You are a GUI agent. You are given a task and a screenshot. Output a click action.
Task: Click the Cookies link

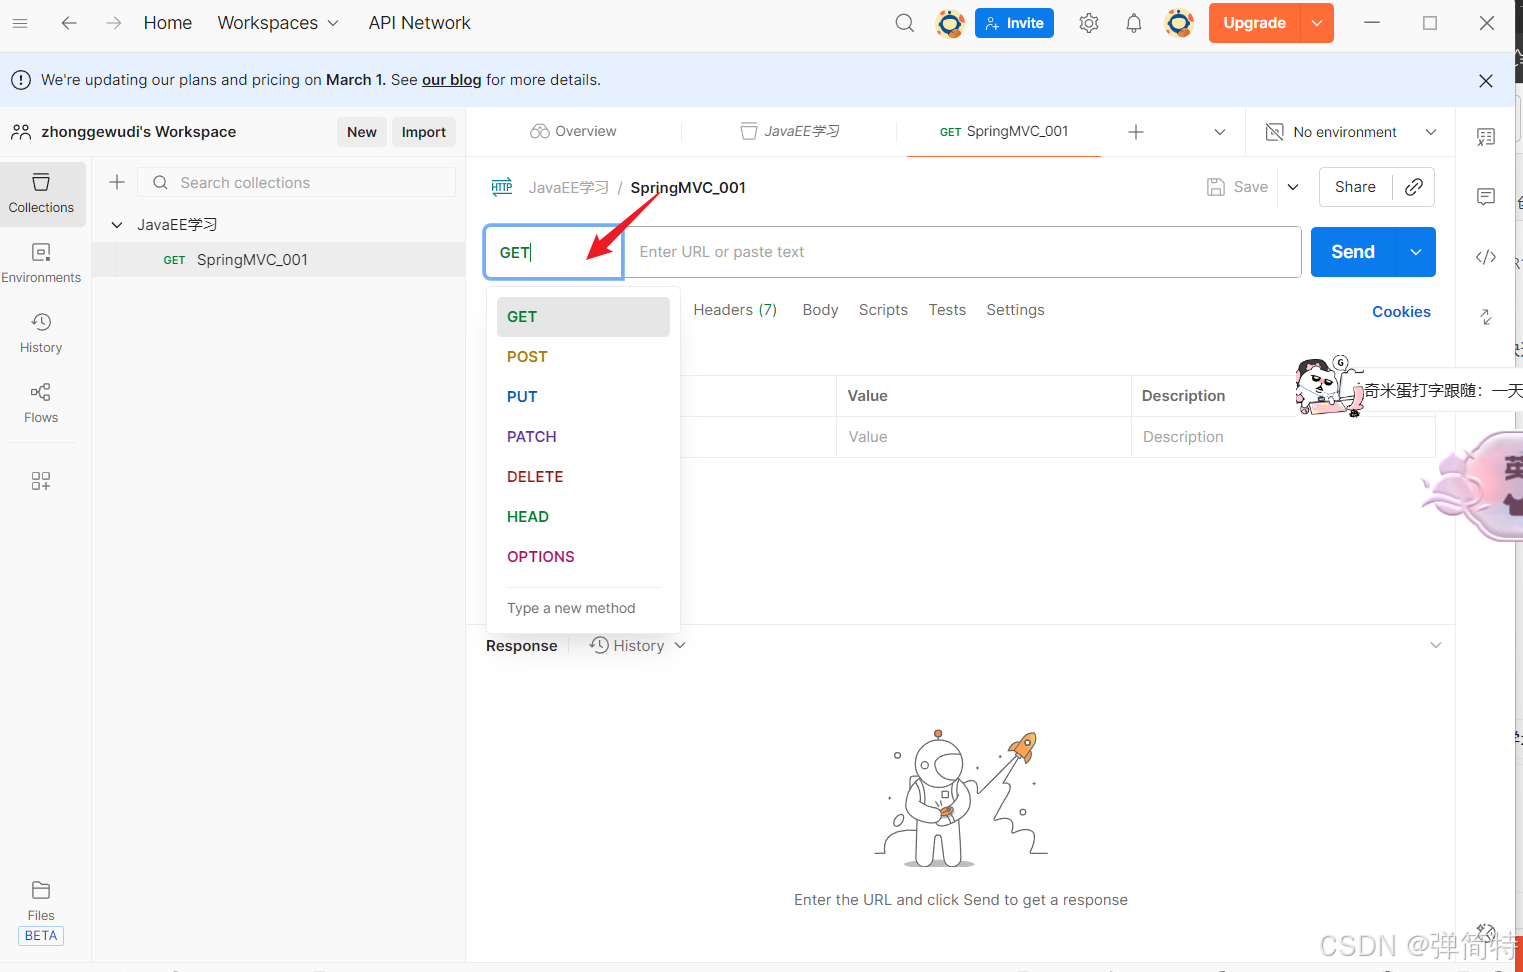click(x=1401, y=312)
